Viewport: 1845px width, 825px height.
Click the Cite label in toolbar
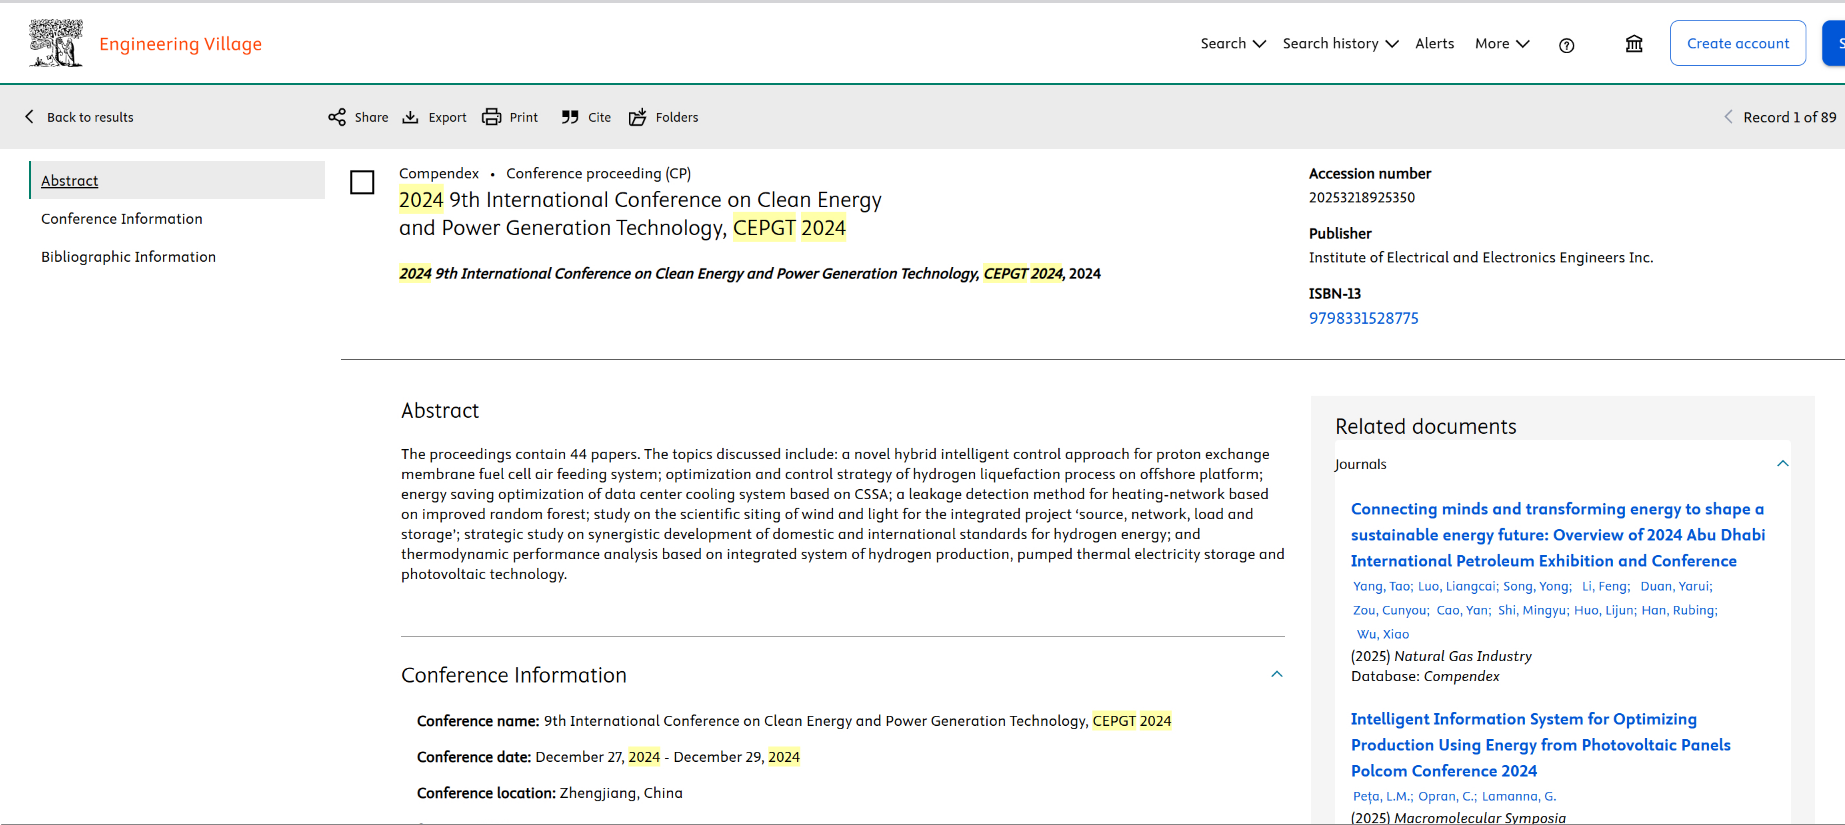click(599, 117)
